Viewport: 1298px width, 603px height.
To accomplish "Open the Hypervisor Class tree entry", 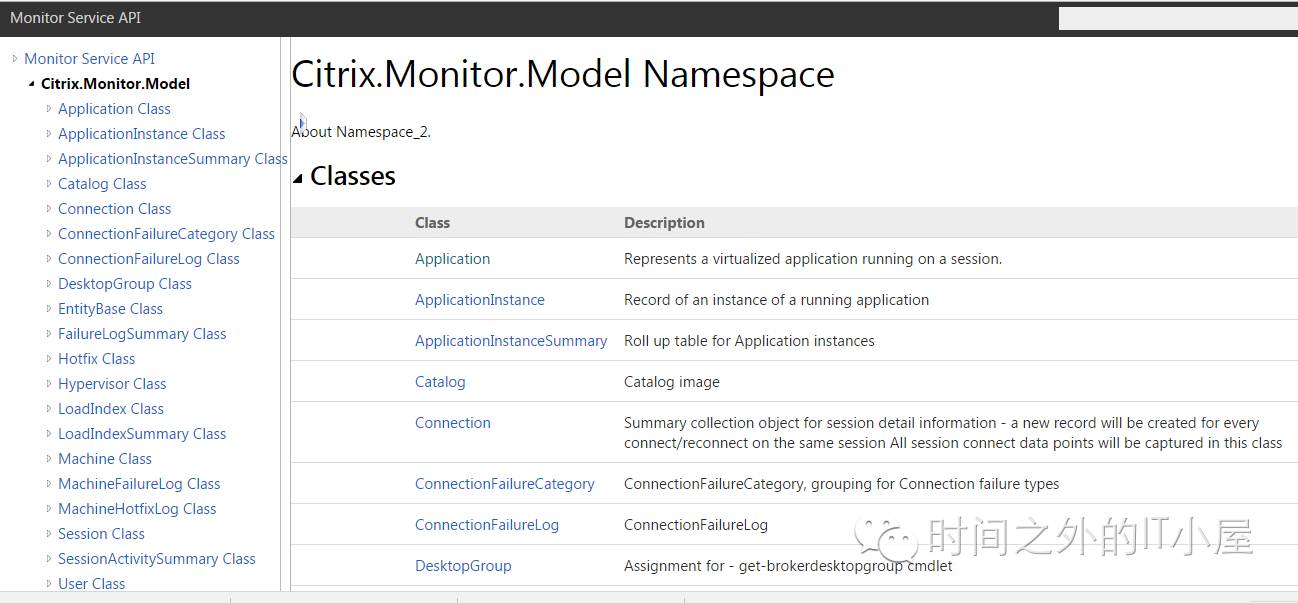I will click(x=112, y=384).
